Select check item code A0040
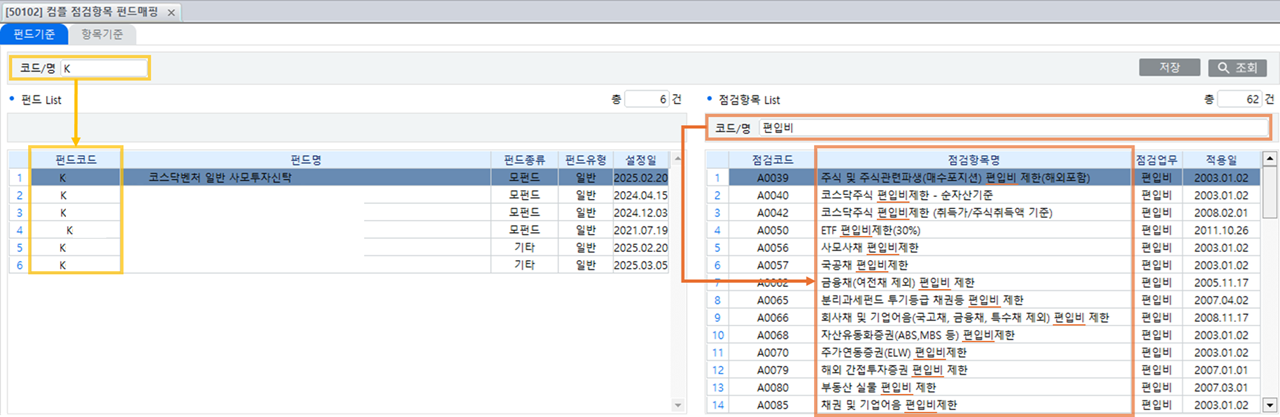 click(773, 195)
